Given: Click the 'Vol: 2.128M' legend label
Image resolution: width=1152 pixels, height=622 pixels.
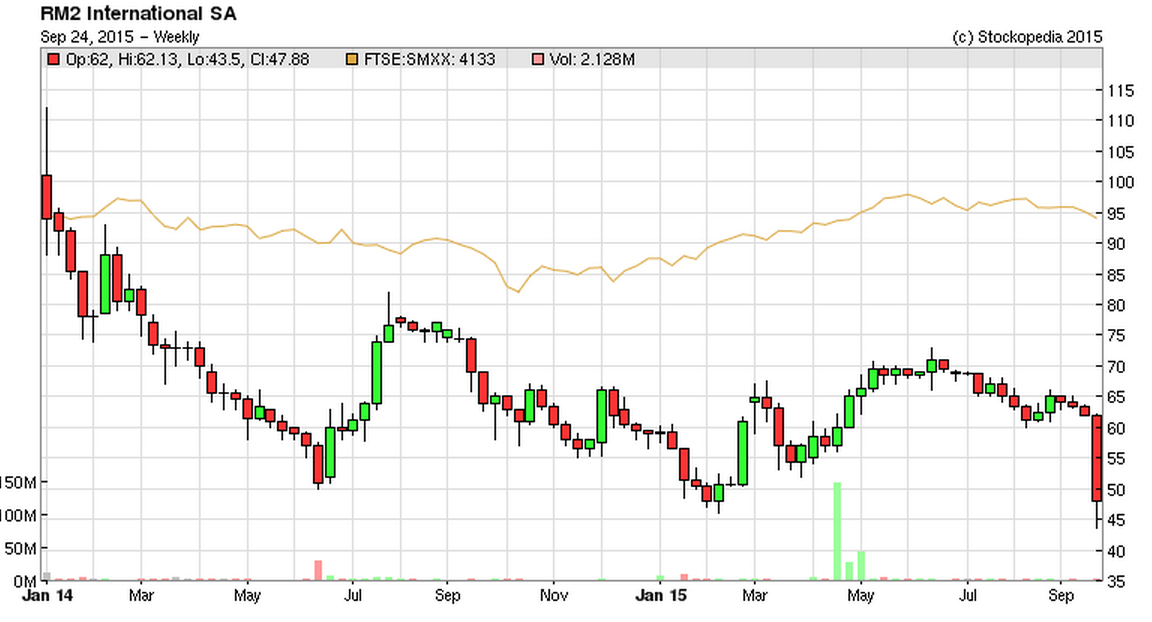Looking at the screenshot, I should click(x=592, y=59).
